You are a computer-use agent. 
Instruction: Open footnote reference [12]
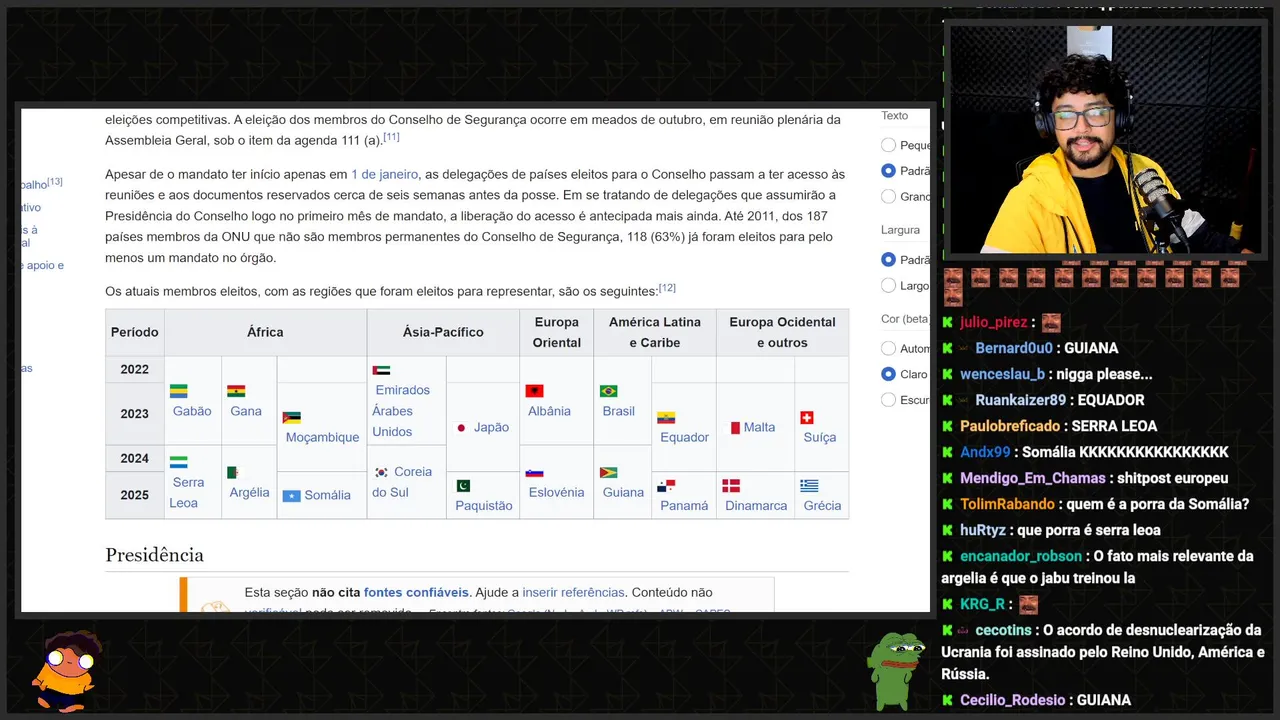point(667,288)
